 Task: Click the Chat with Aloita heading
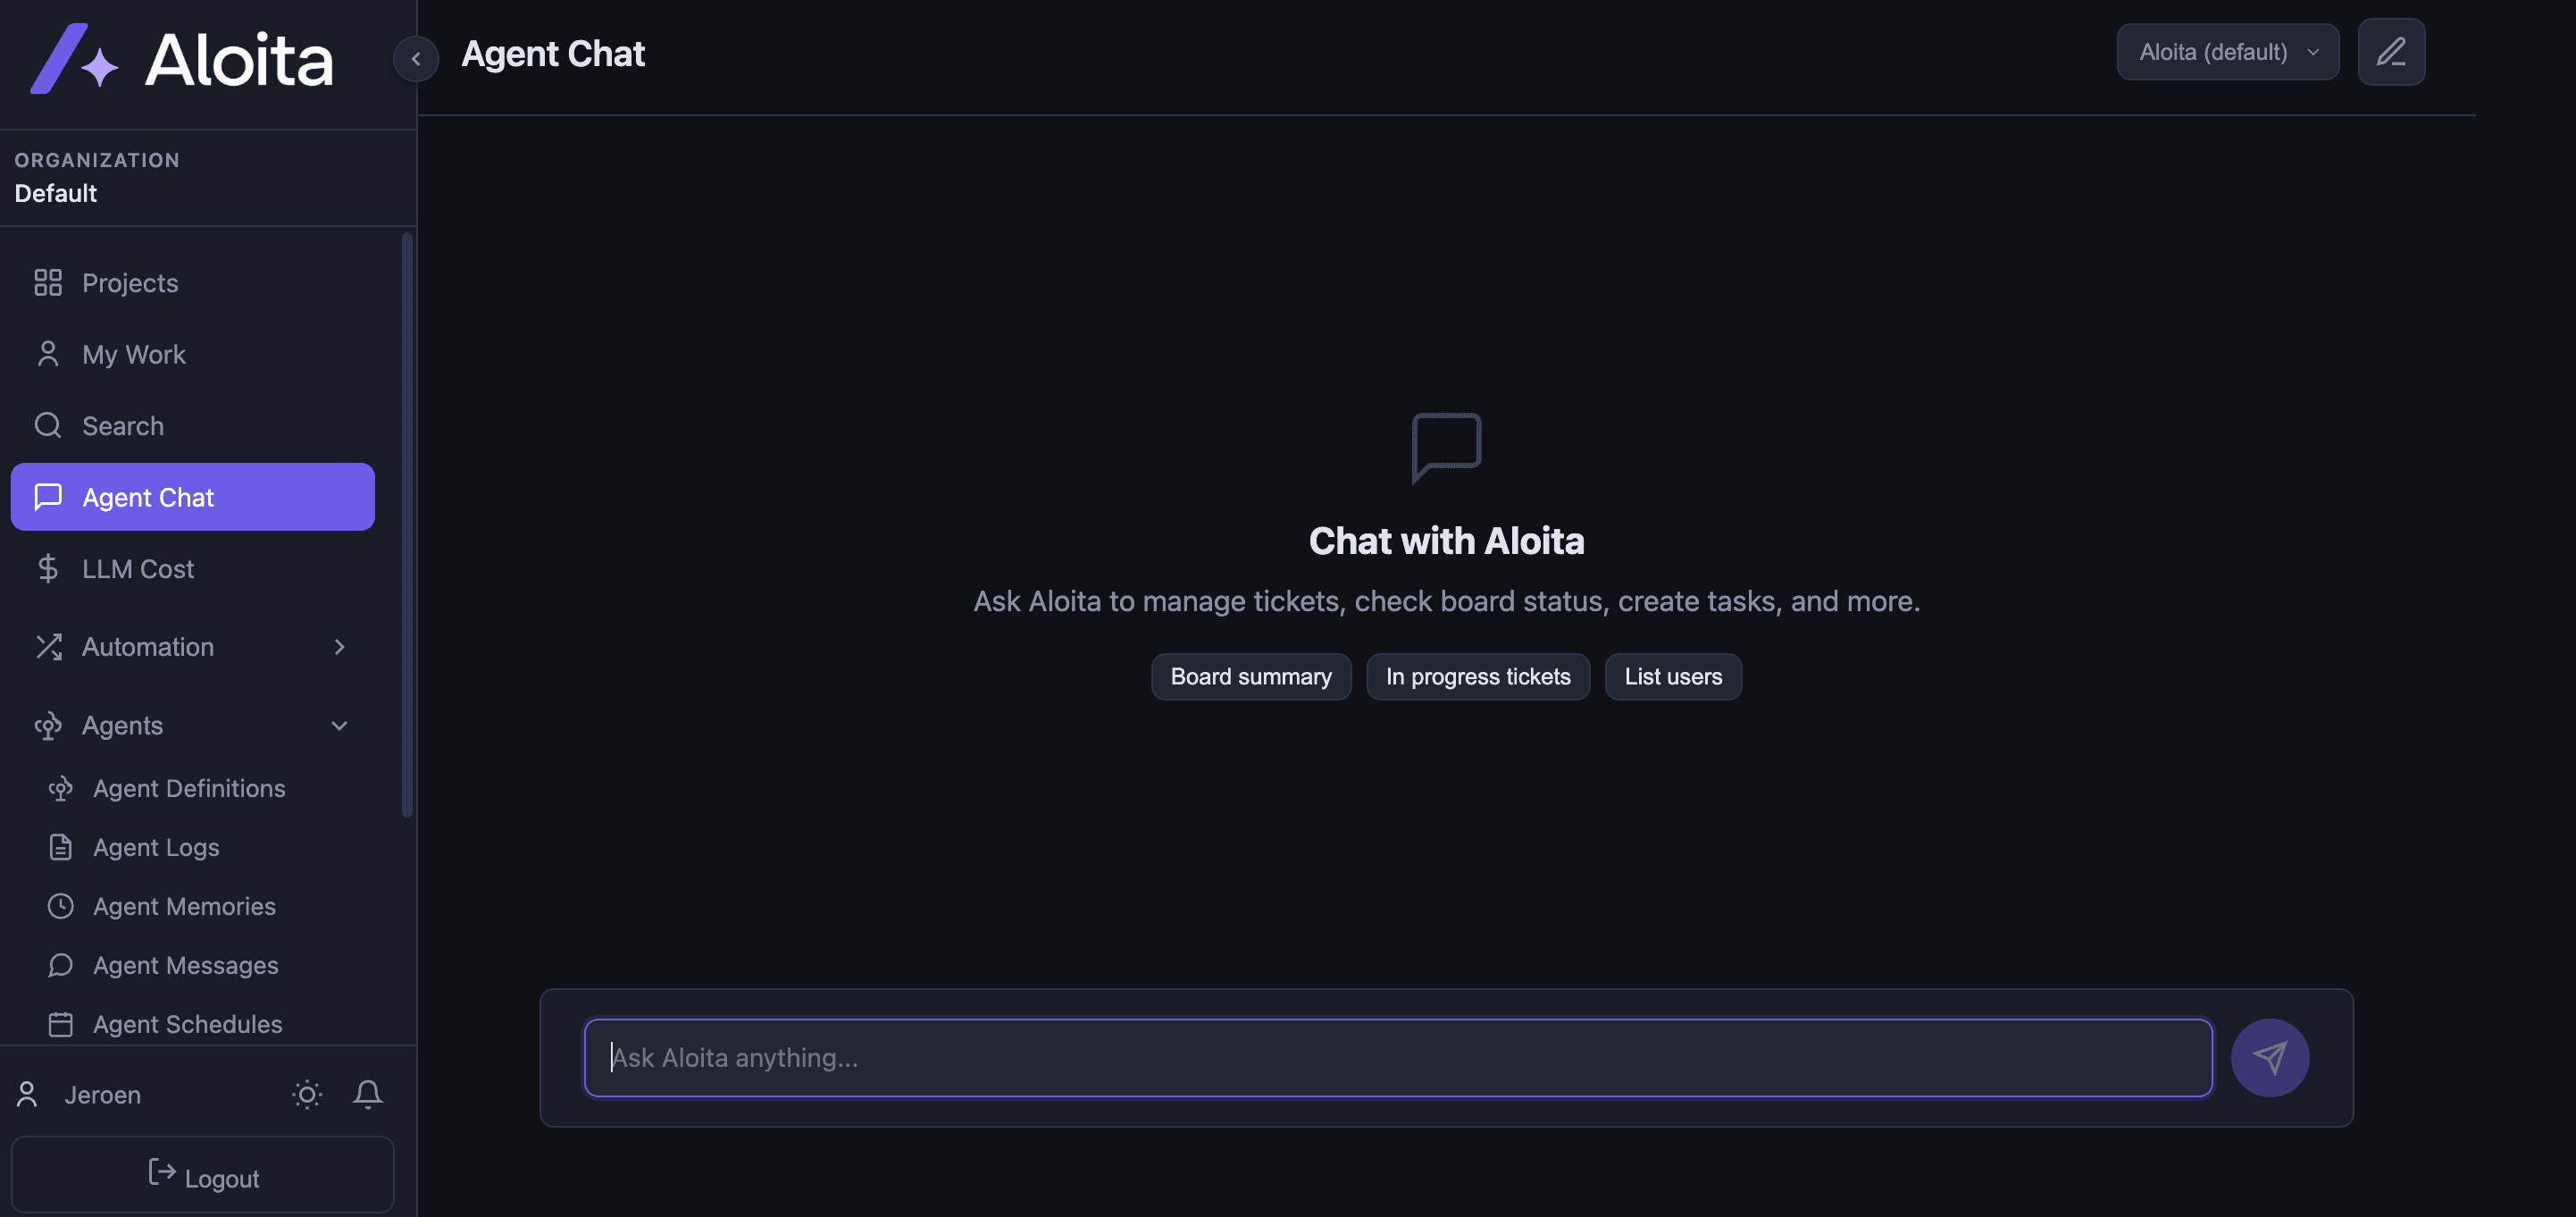(1446, 541)
